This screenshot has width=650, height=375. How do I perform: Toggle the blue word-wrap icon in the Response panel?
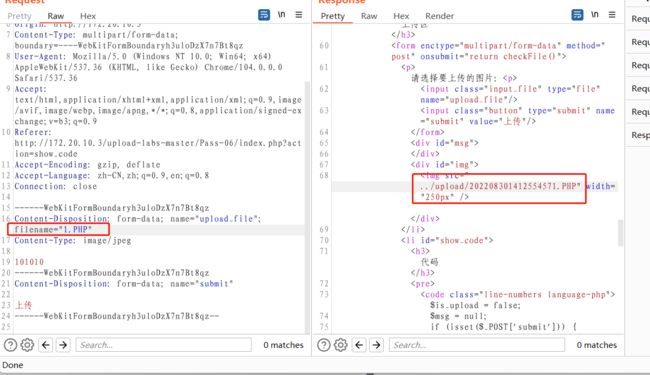pos(577,15)
